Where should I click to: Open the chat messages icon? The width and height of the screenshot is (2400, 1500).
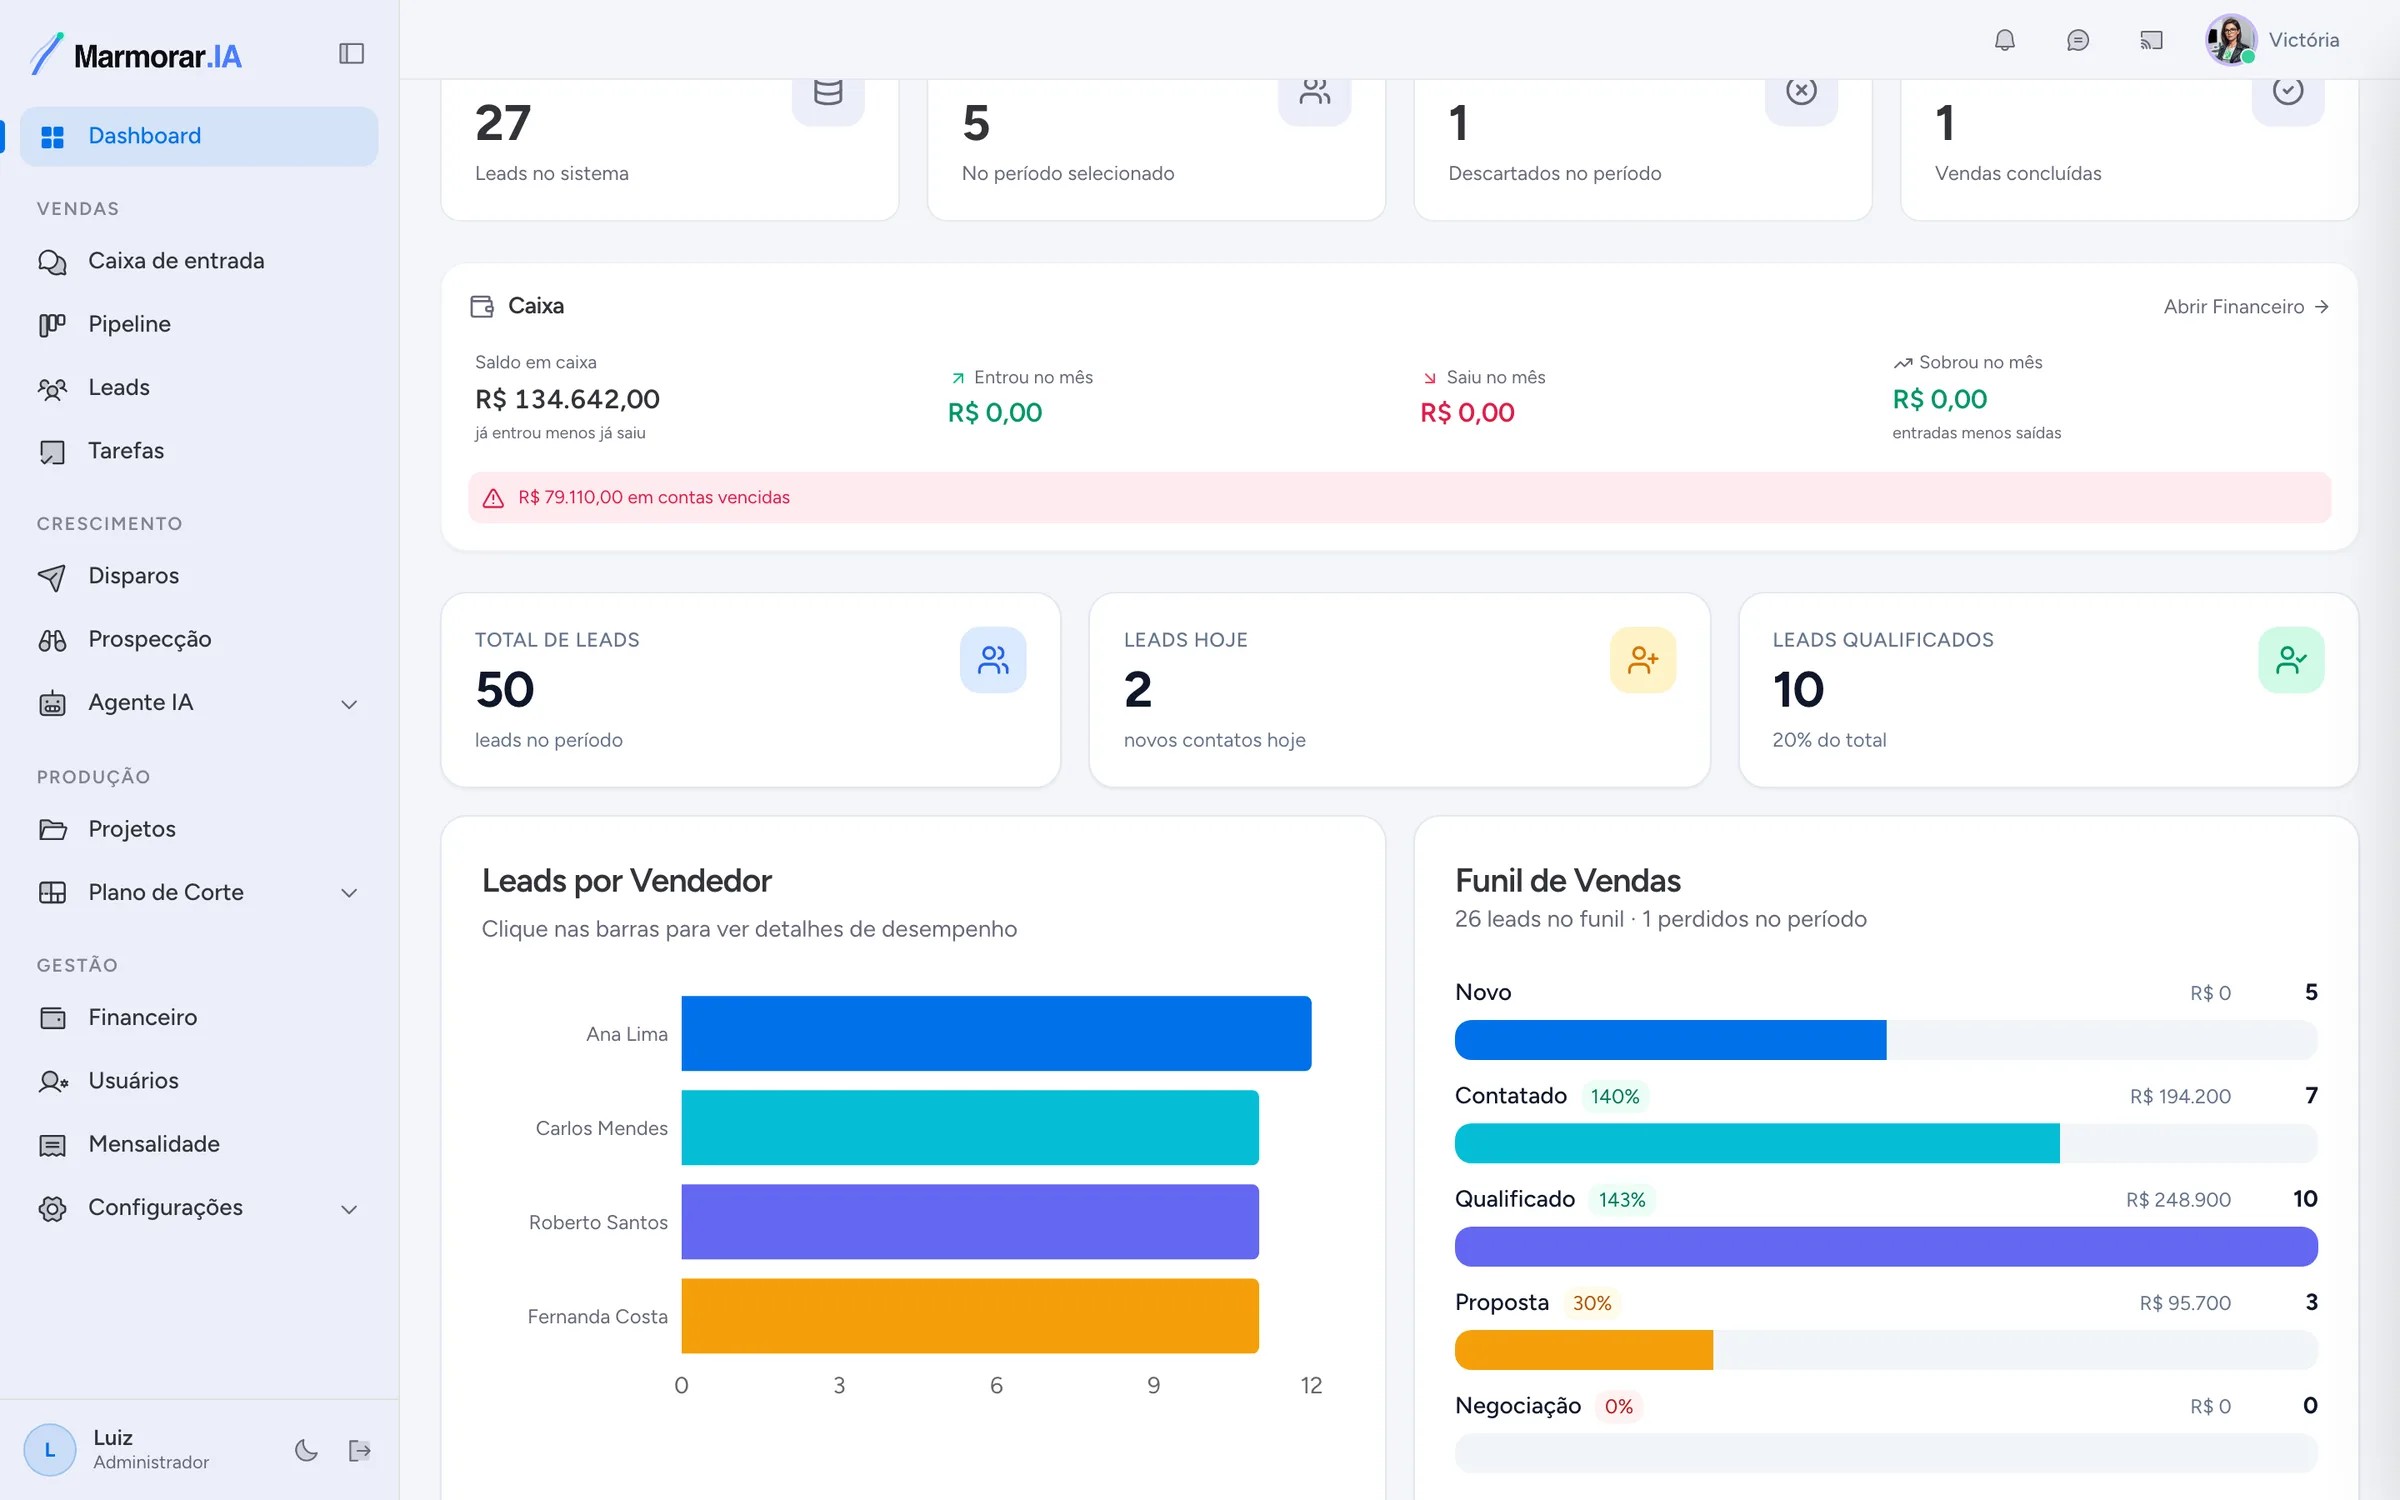[2077, 40]
